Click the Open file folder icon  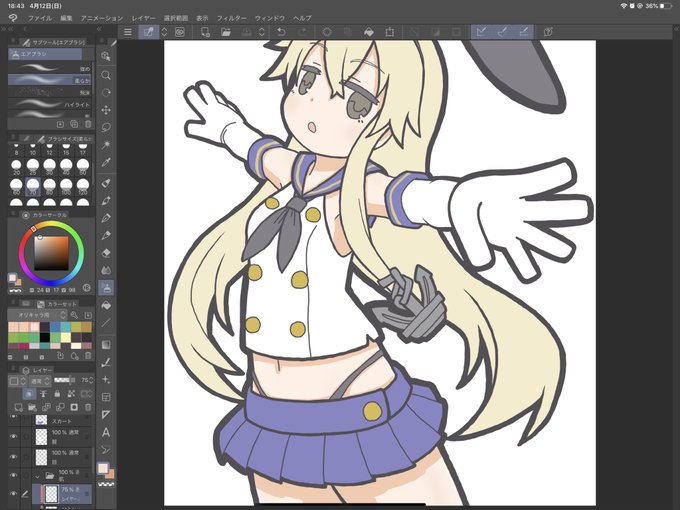point(226,32)
